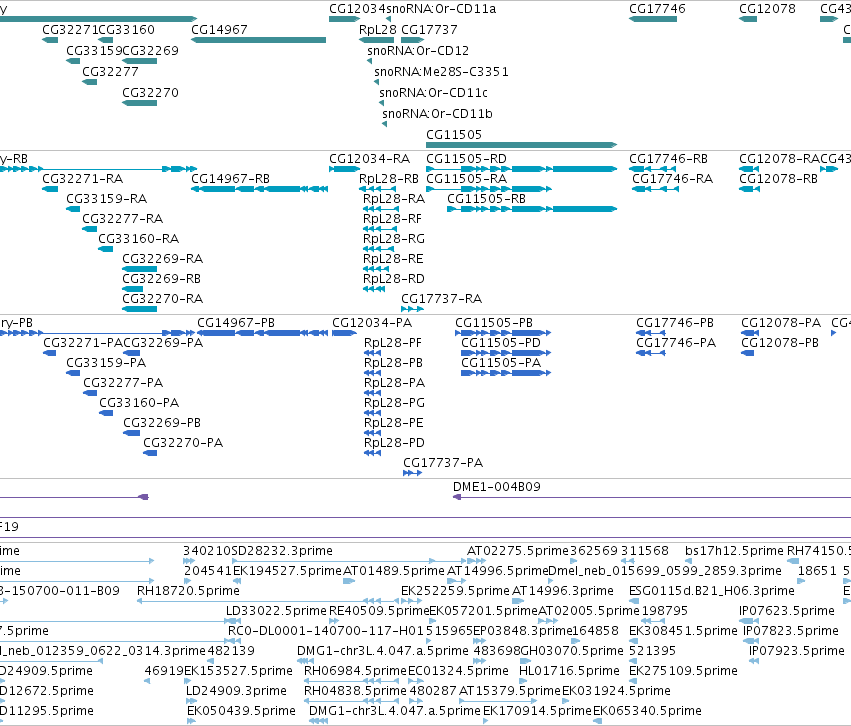Select the CG12078 gene label
The height and width of the screenshot is (726, 851).
pos(767,9)
